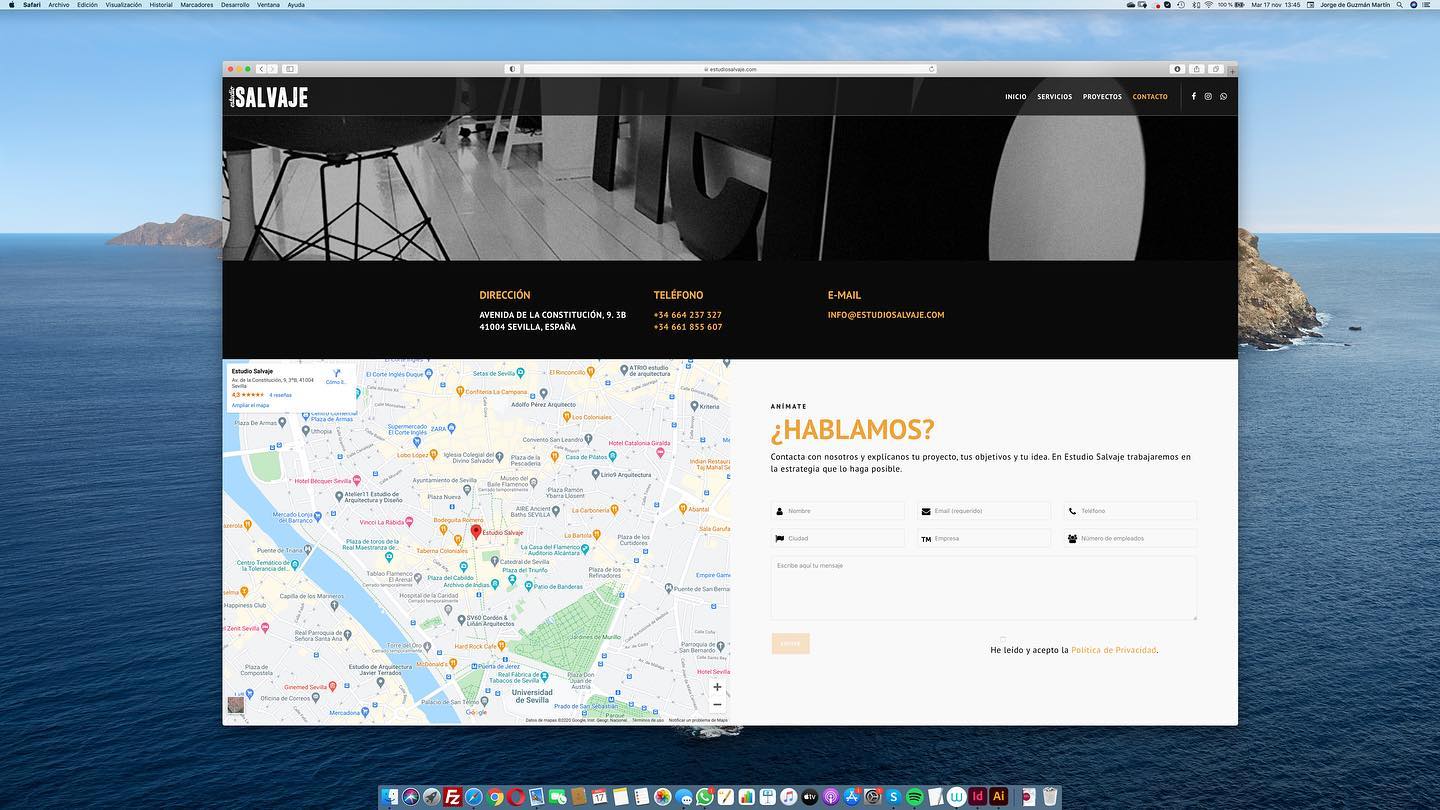The image size is (1440, 810).
Task: Go to INICIO in site navigation
Action: coord(1016,97)
